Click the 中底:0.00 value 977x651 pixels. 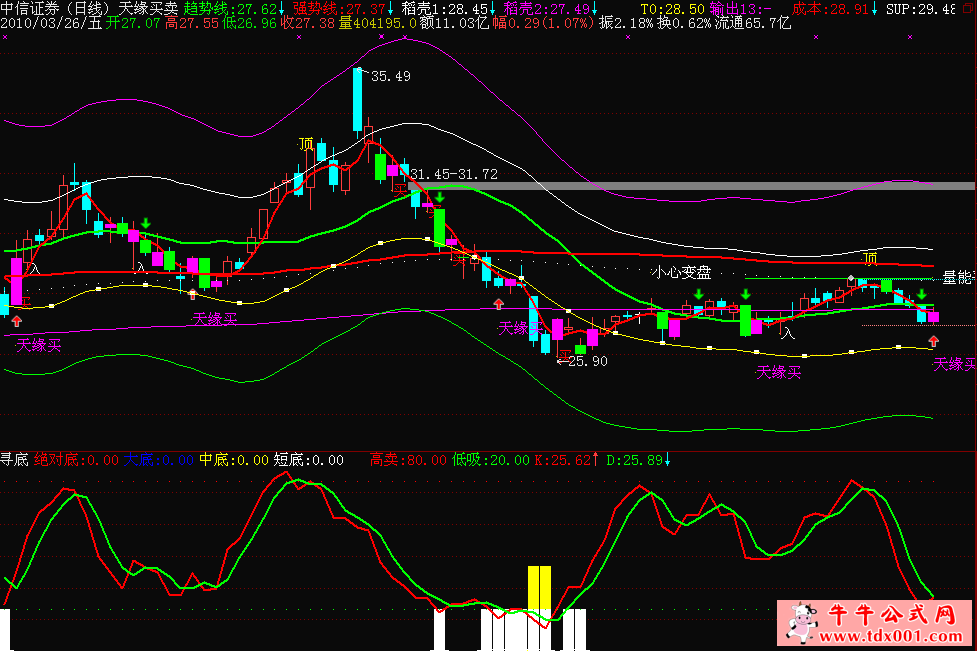[x=234, y=460]
